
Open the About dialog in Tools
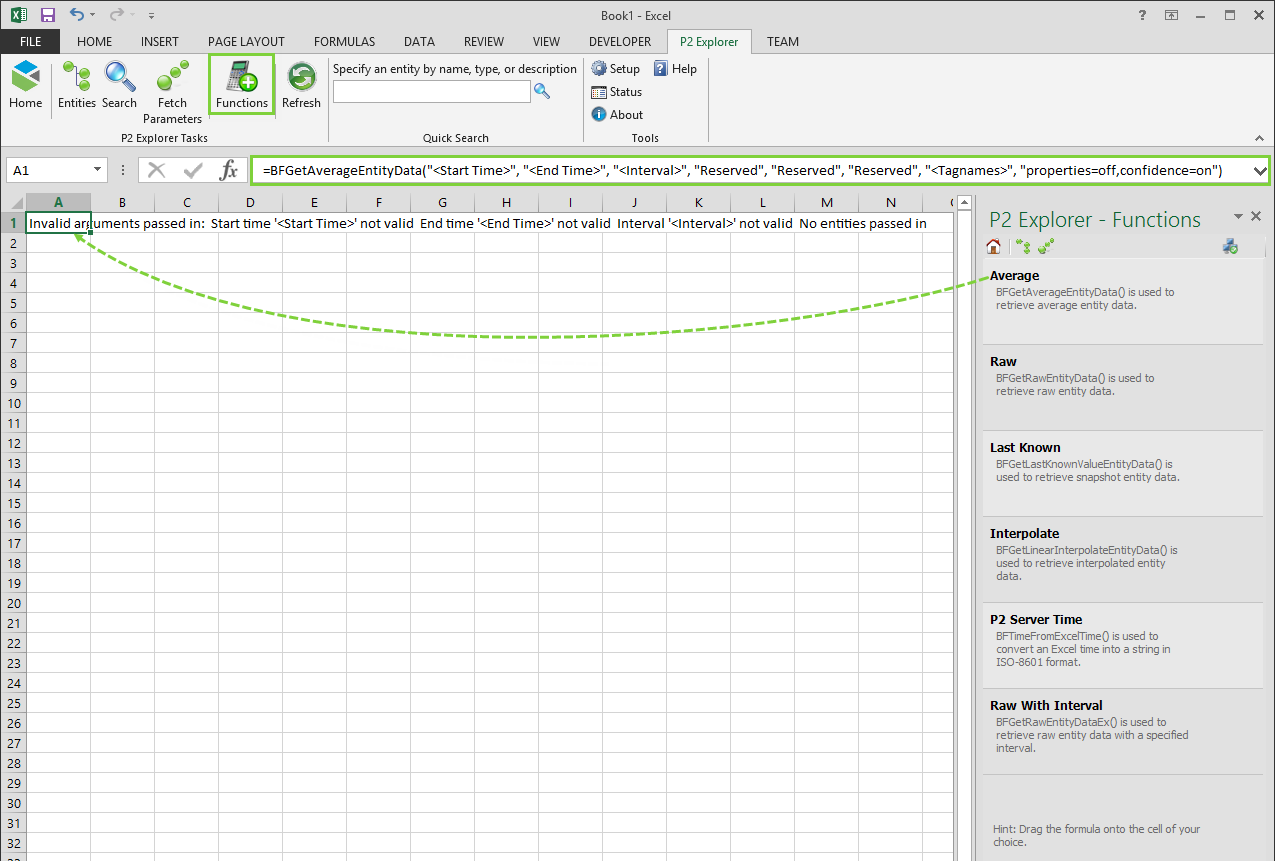point(617,115)
